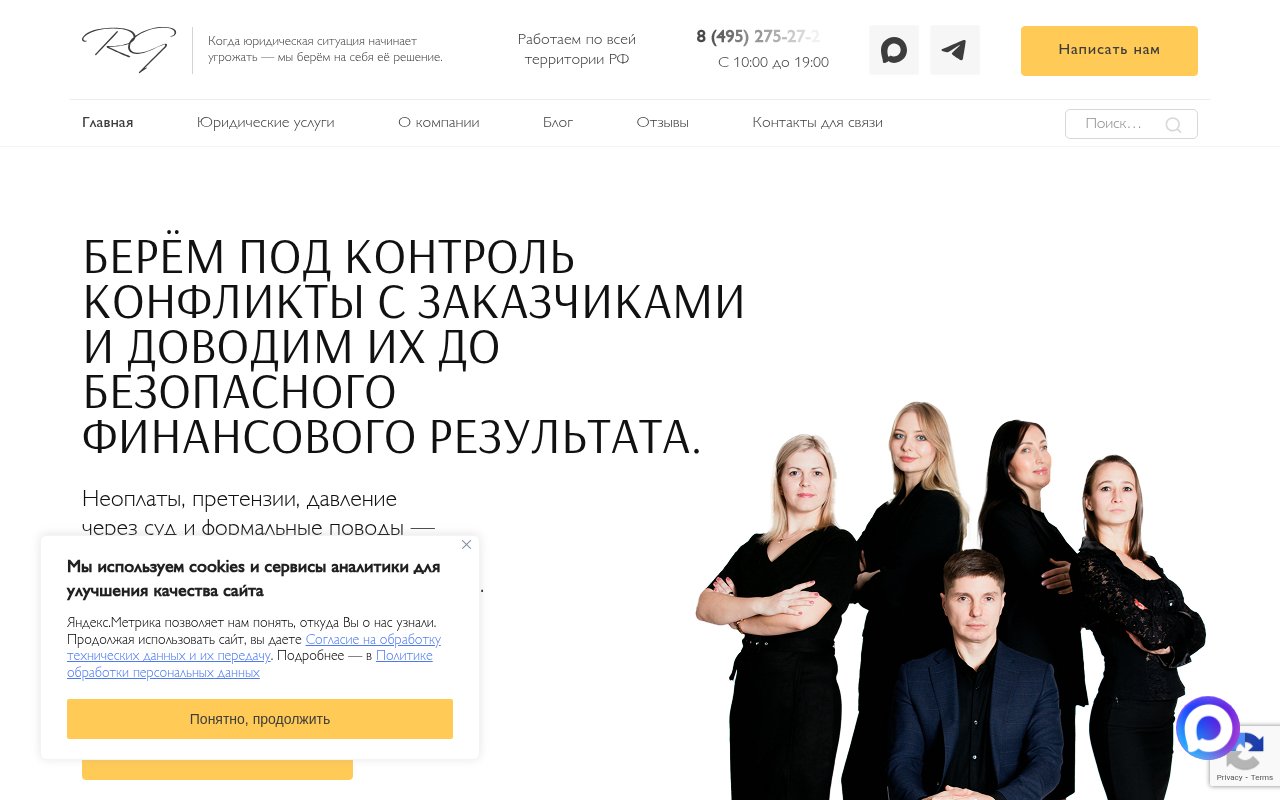Image resolution: width=1280 pixels, height=800 pixels.
Task: Open the Отзывы page
Action: click(x=663, y=123)
